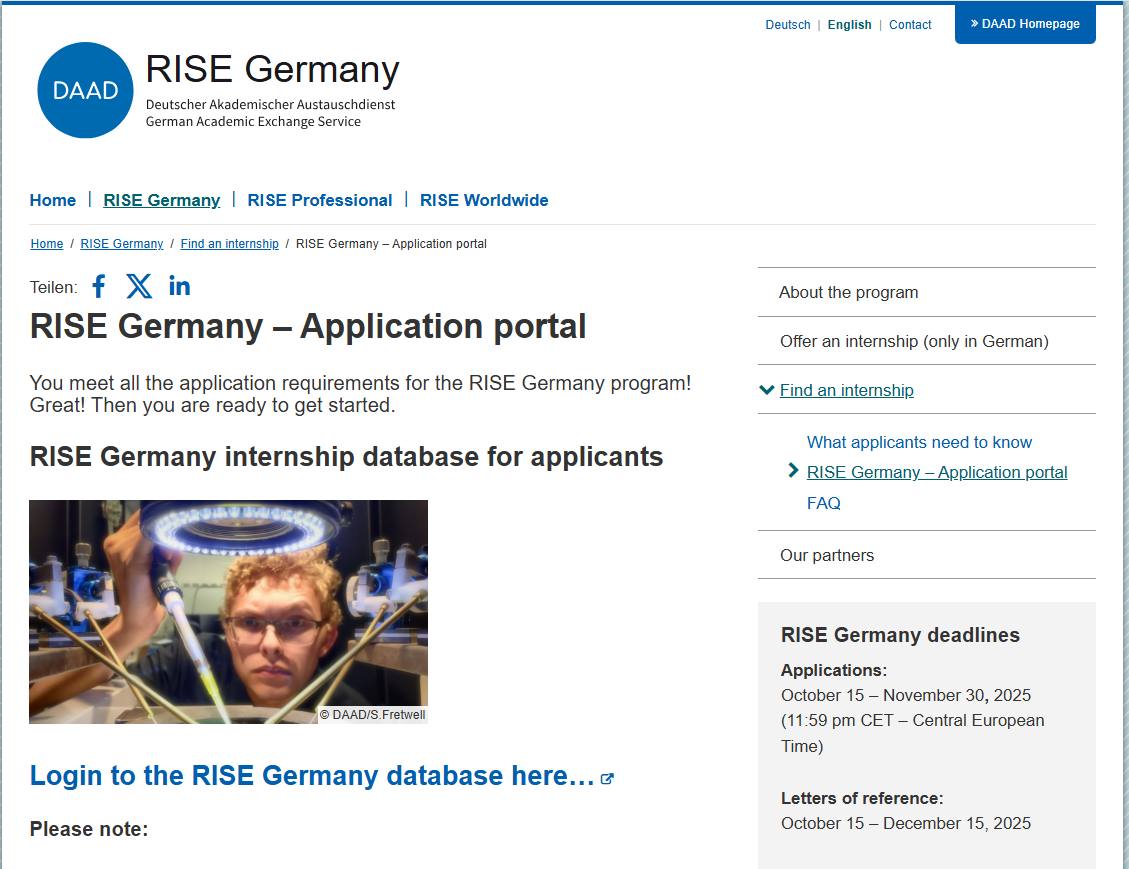Image resolution: width=1129 pixels, height=869 pixels.
Task: Open Offer an internship sidebar item
Action: coord(927,341)
